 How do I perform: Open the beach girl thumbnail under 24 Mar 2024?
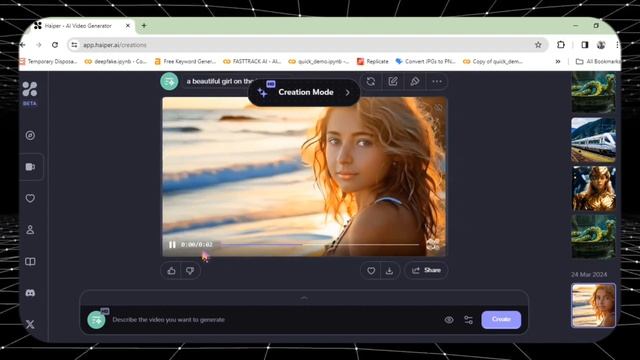[593, 305]
